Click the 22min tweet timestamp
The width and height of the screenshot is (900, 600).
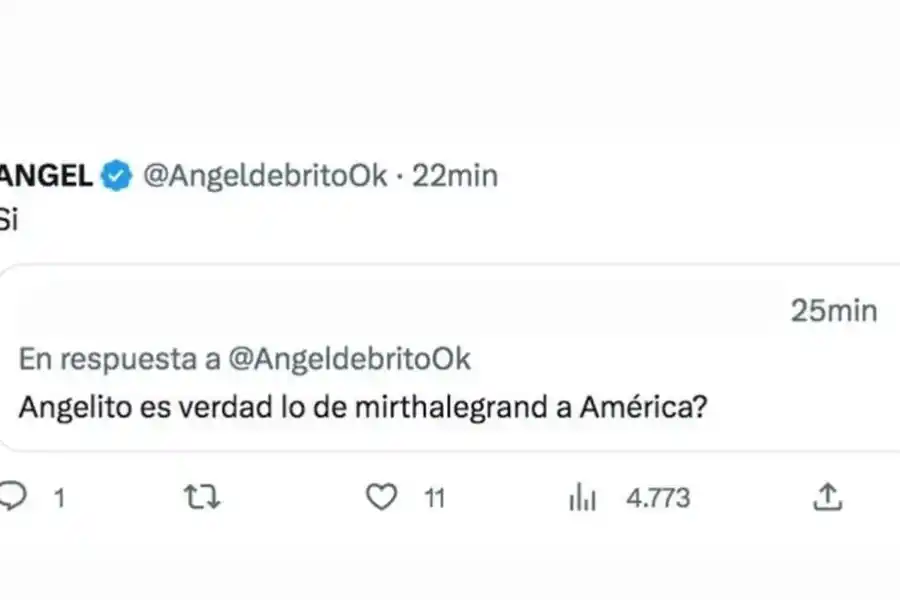point(455,176)
